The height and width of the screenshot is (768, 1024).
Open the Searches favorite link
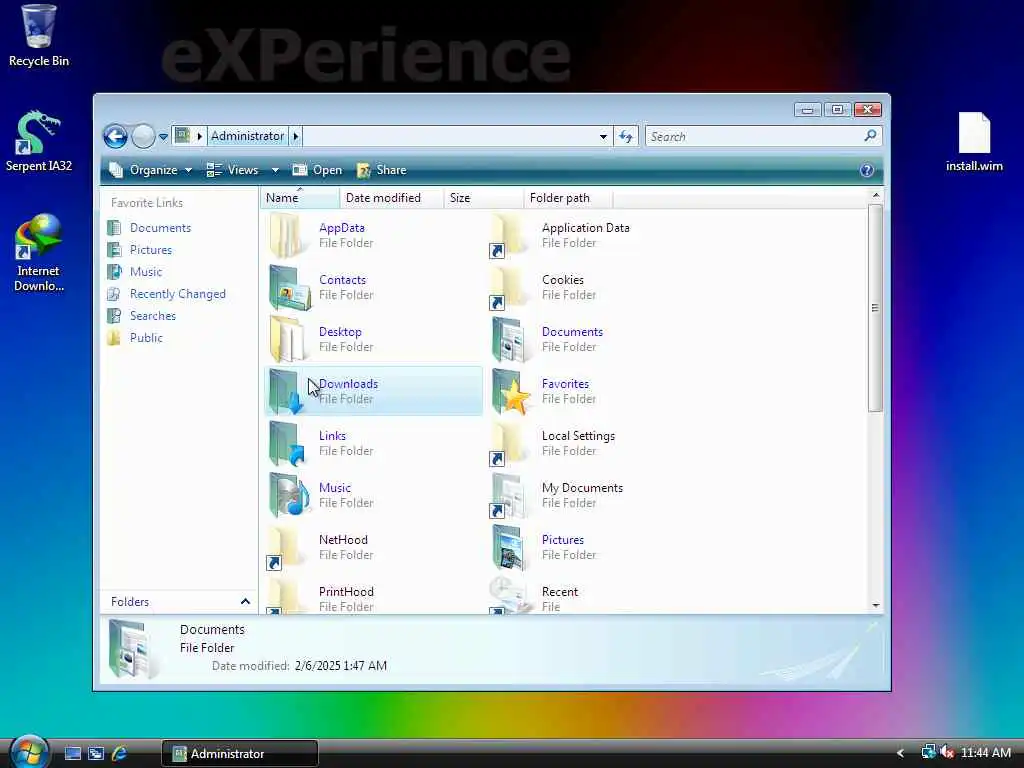coord(153,315)
